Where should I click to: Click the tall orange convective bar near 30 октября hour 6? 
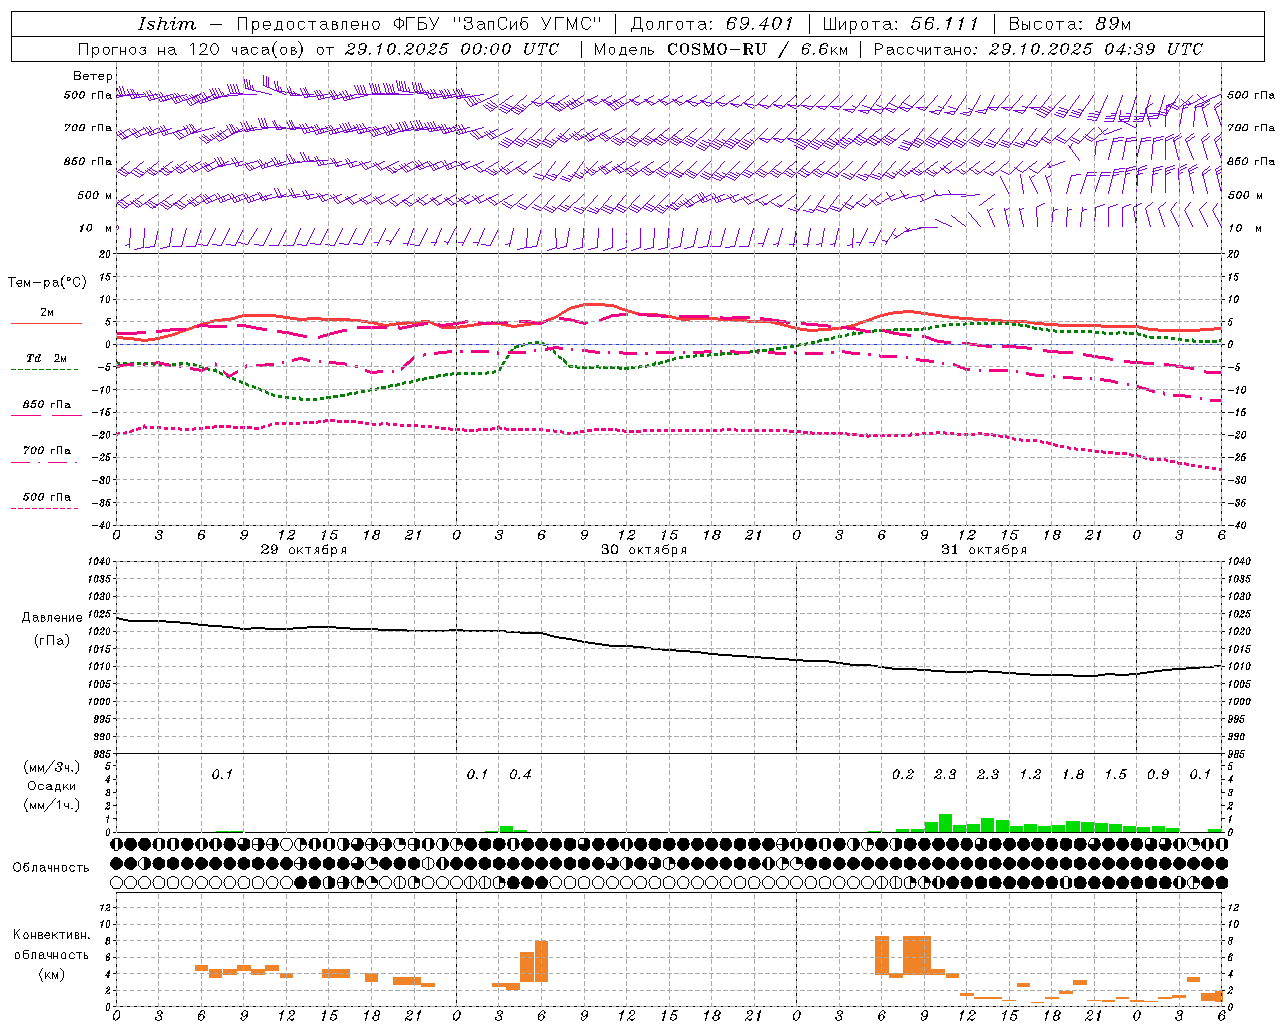pos(541,961)
